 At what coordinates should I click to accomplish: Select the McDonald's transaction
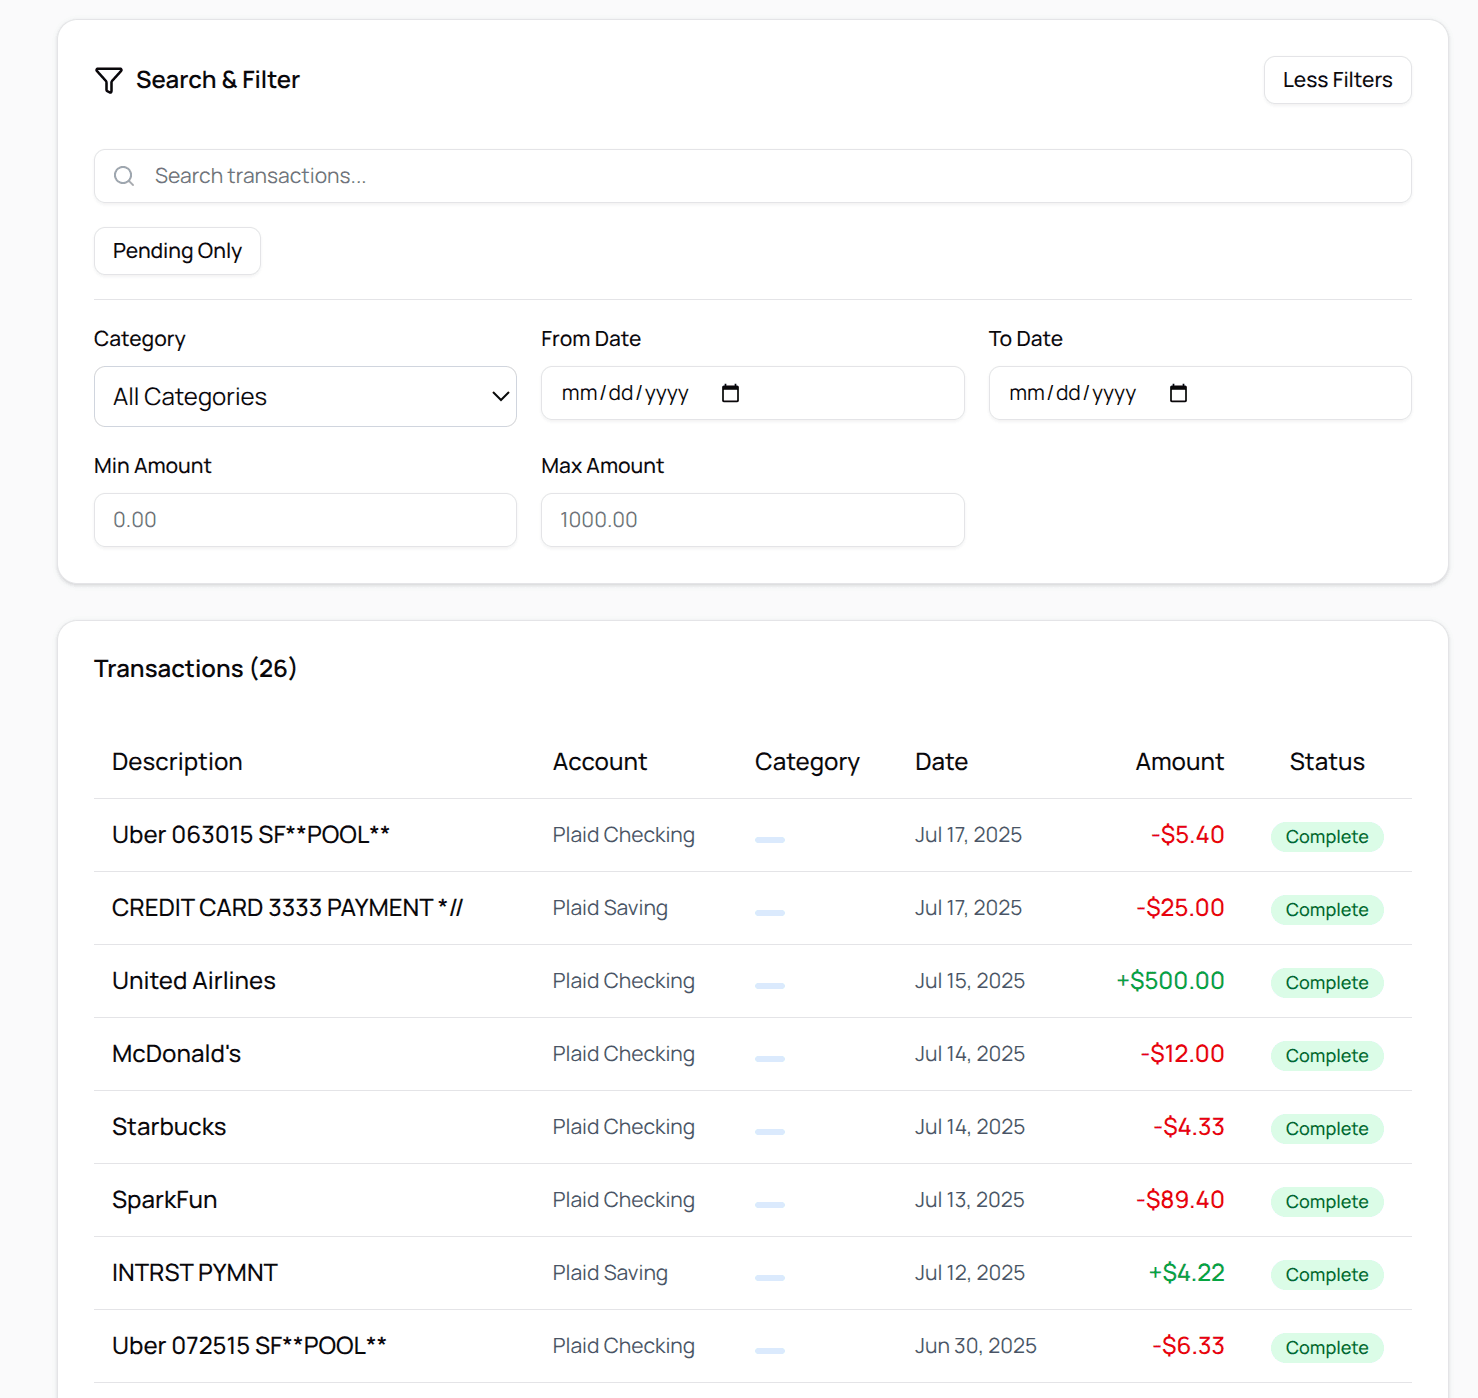click(x=176, y=1053)
